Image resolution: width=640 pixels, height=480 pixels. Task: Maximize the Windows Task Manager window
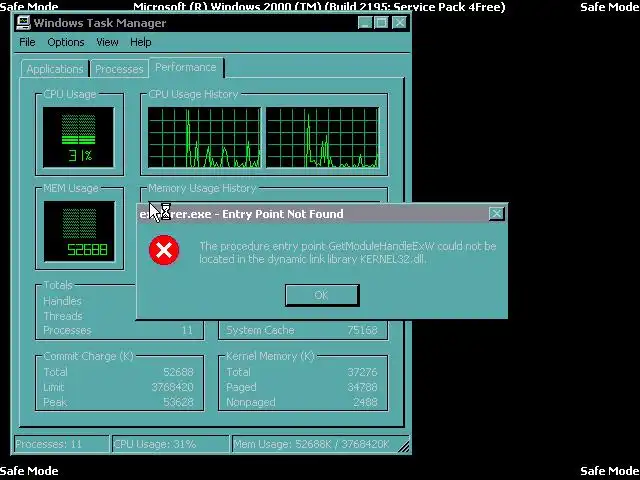382,22
